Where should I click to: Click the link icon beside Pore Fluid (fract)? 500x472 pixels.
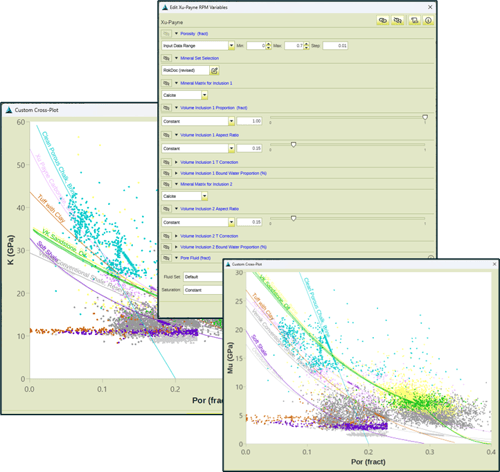[166, 258]
